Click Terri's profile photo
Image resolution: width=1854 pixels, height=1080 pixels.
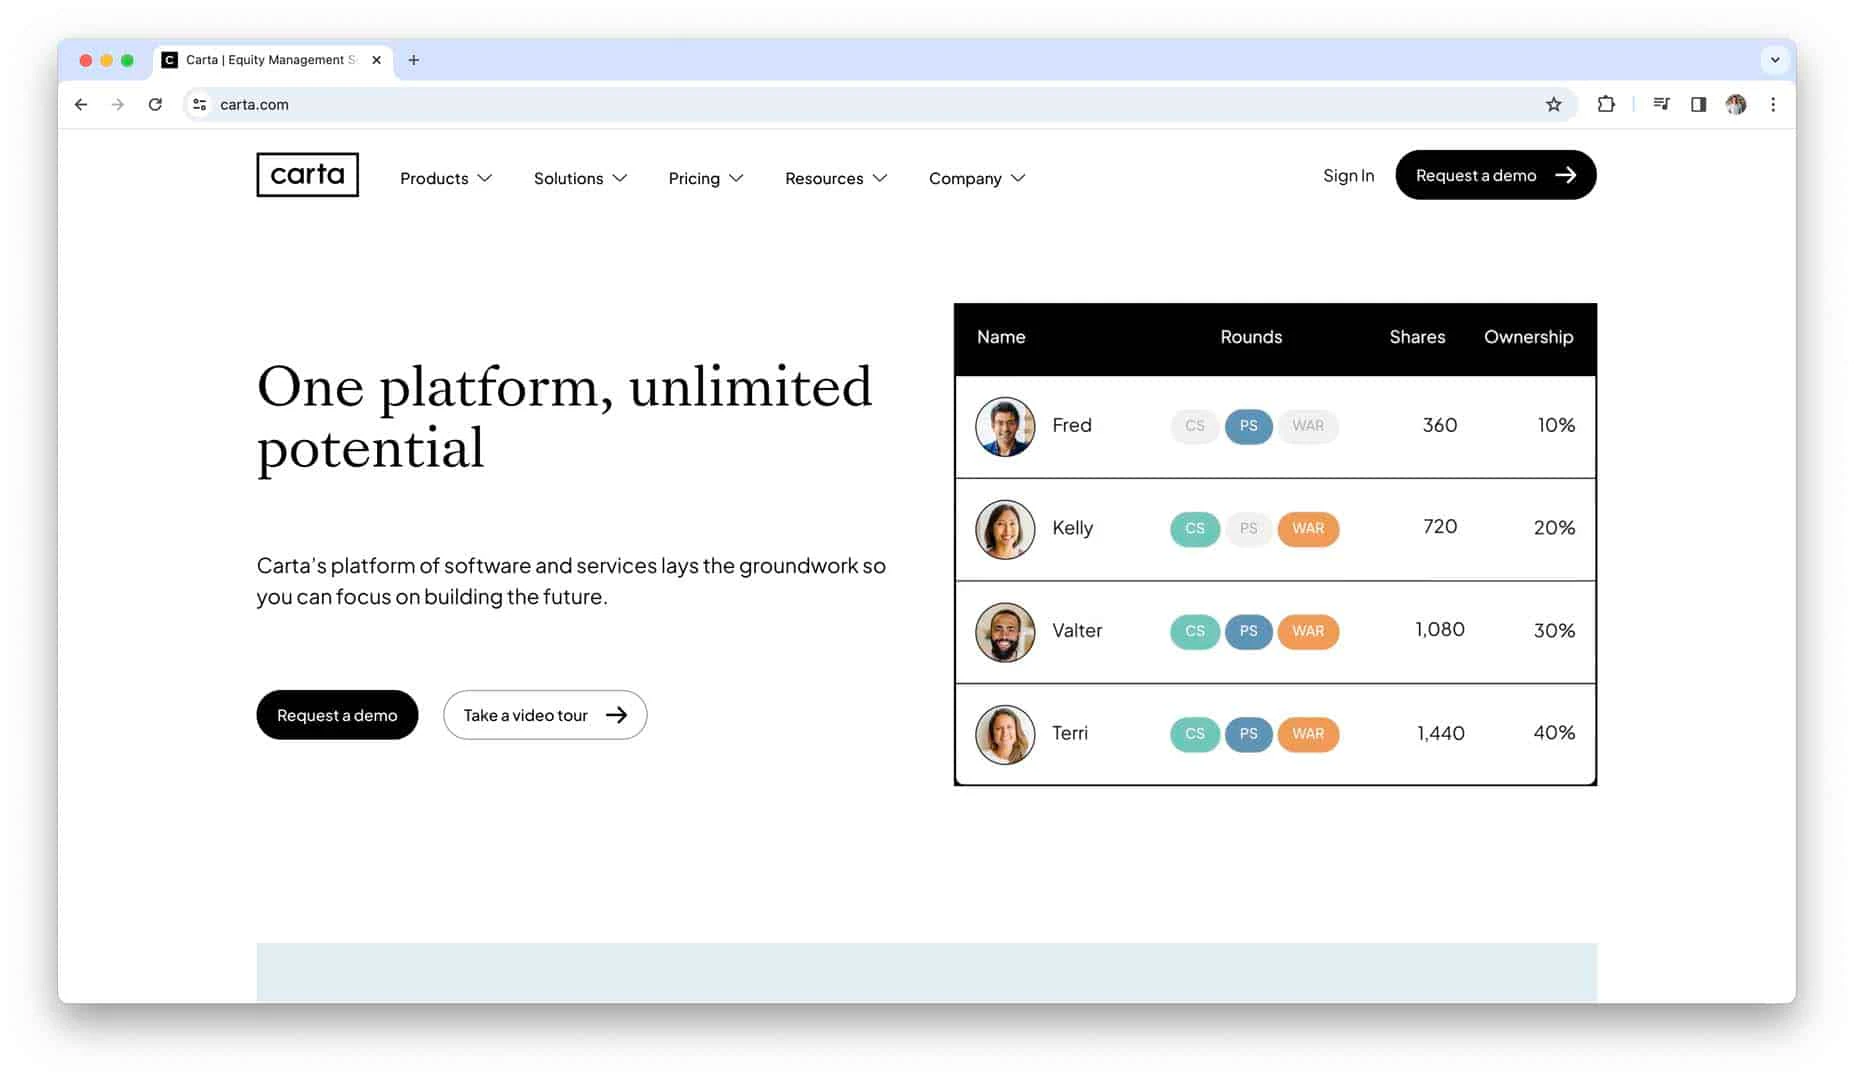pyautogui.click(x=1004, y=734)
